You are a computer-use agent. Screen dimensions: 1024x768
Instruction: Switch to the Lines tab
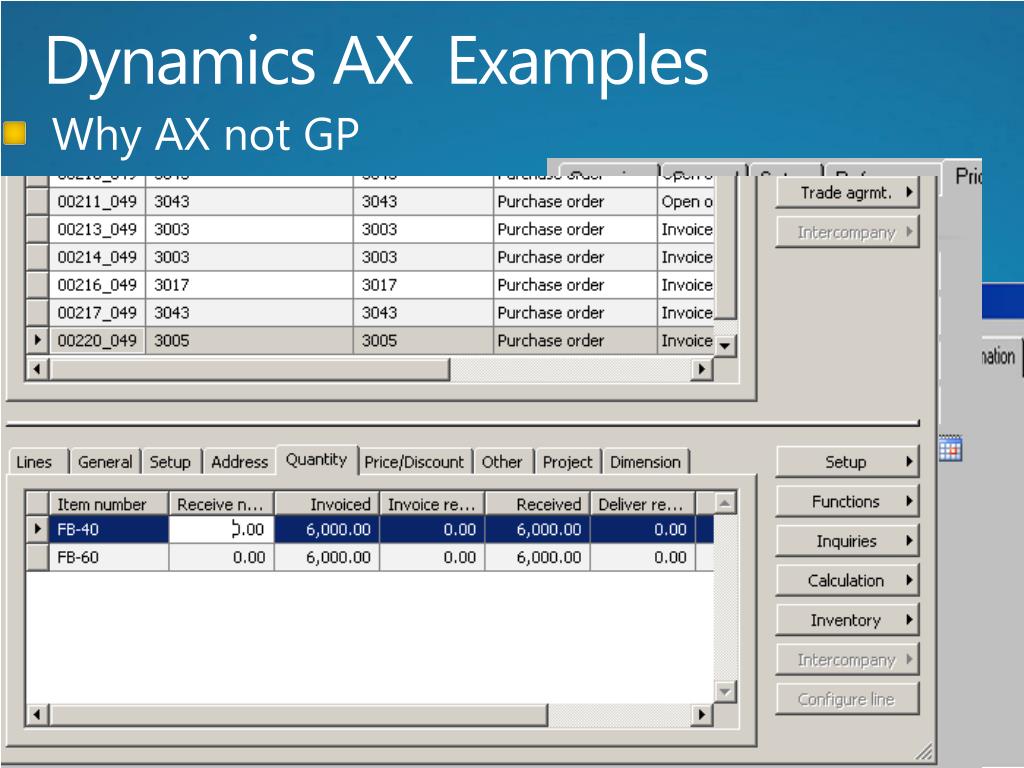[x=37, y=462]
